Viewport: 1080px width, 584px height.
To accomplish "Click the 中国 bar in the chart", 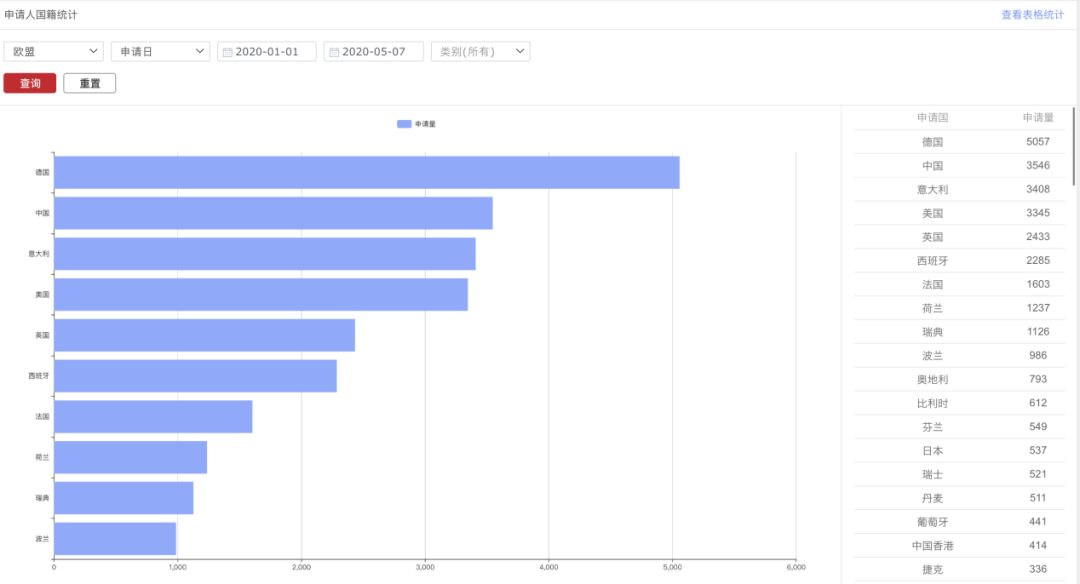I will pos(273,213).
